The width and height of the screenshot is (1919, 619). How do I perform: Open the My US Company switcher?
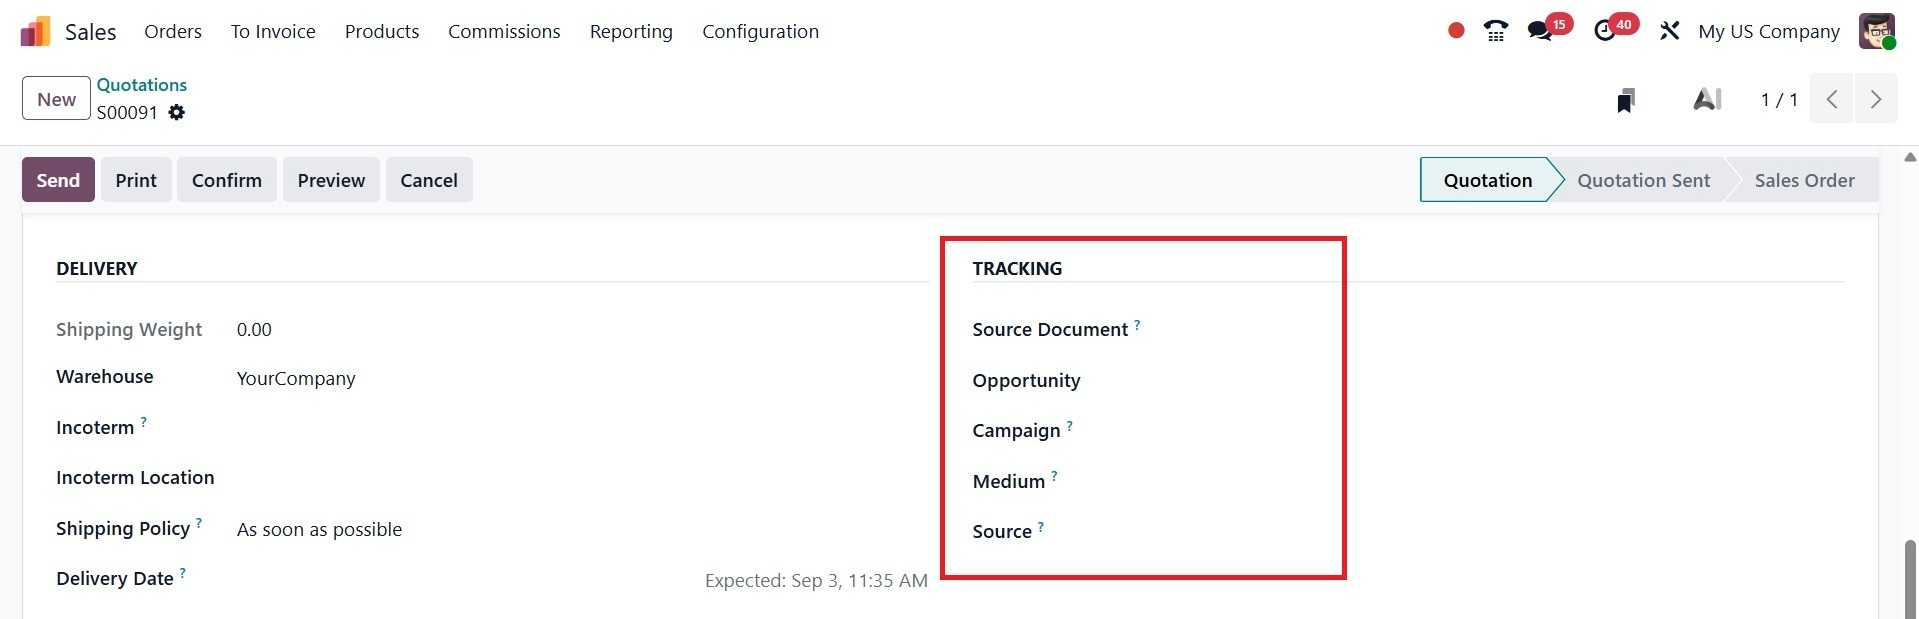pyautogui.click(x=1768, y=31)
